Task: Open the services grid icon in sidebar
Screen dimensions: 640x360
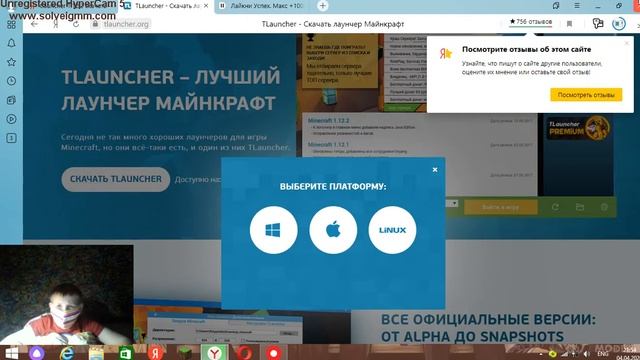Action: click(11, 24)
